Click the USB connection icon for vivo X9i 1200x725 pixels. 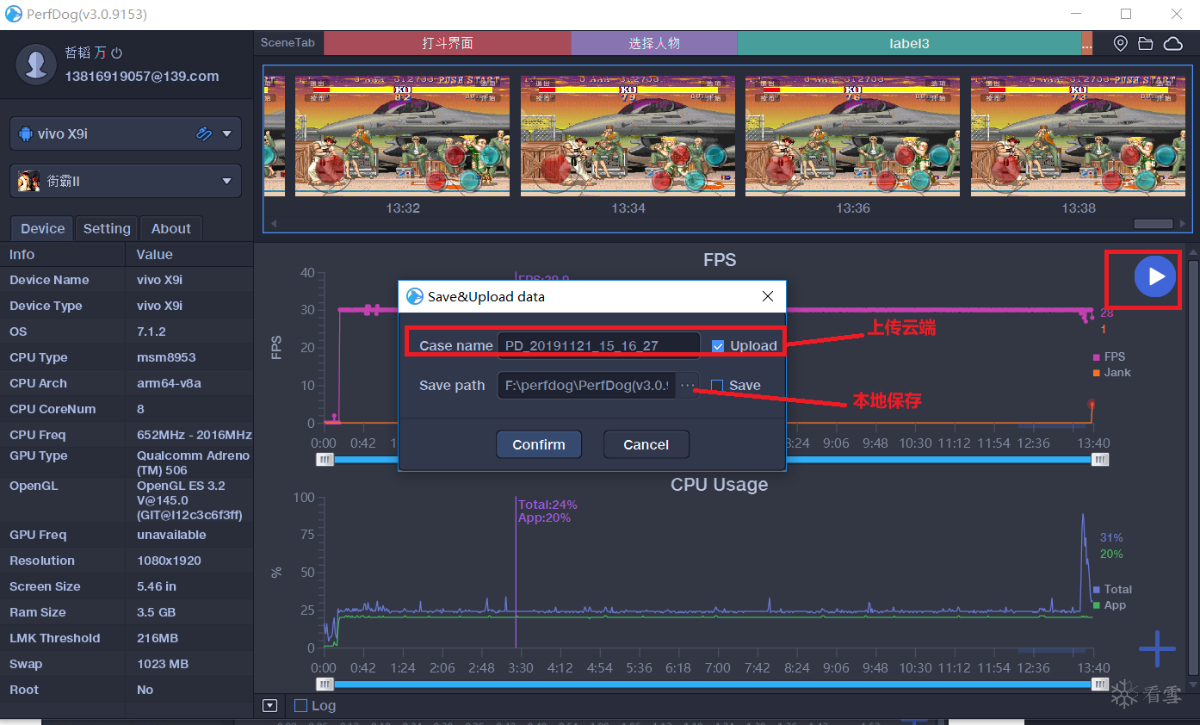[x=204, y=133]
